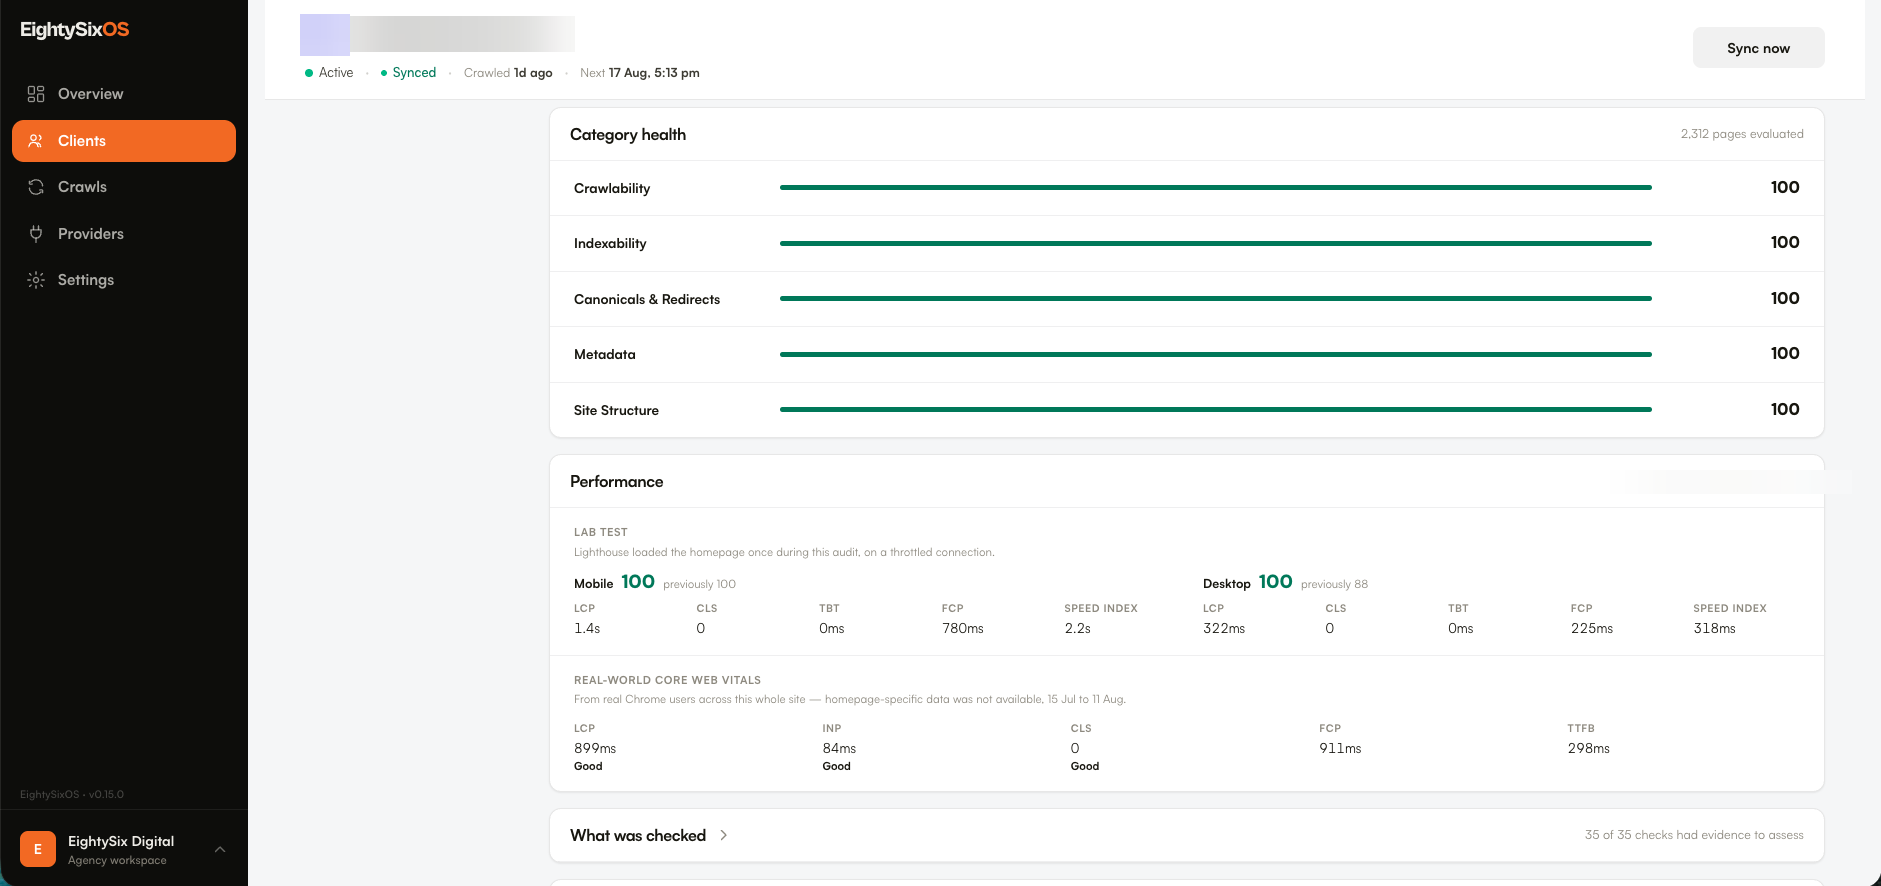Click the Providers plug icon

pyautogui.click(x=36, y=234)
